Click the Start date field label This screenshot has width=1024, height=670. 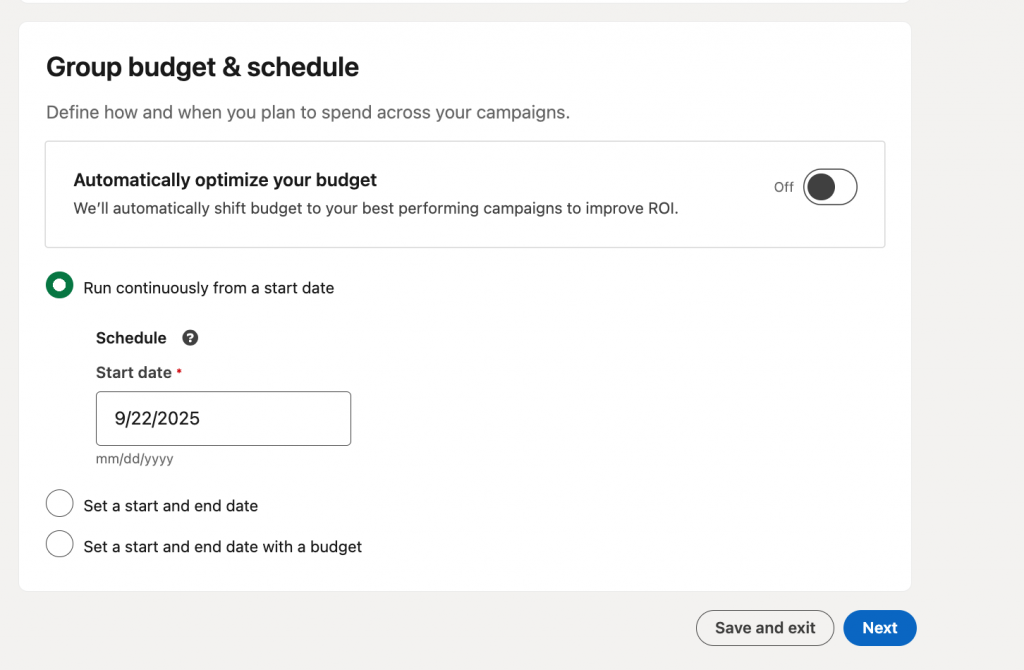pos(133,372)
